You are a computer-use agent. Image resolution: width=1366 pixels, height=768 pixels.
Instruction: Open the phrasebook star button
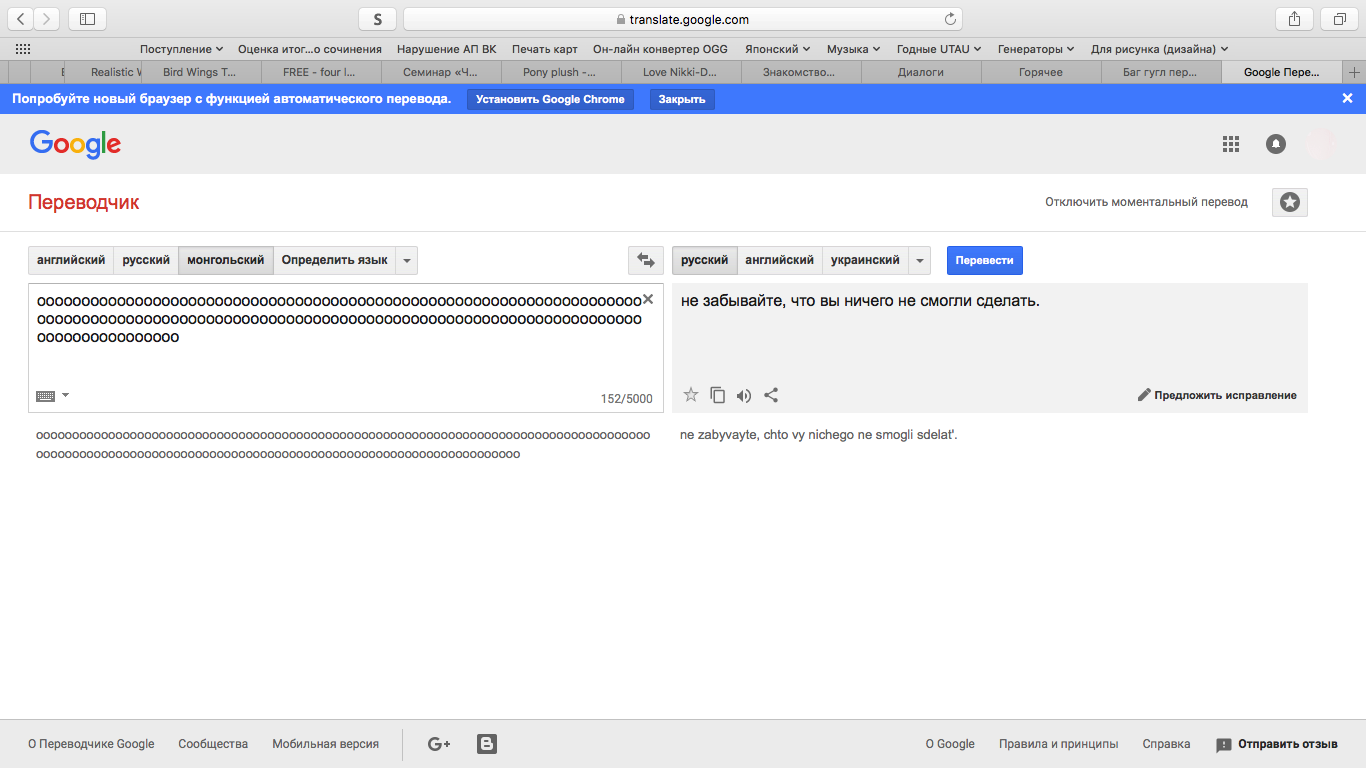1289,202
